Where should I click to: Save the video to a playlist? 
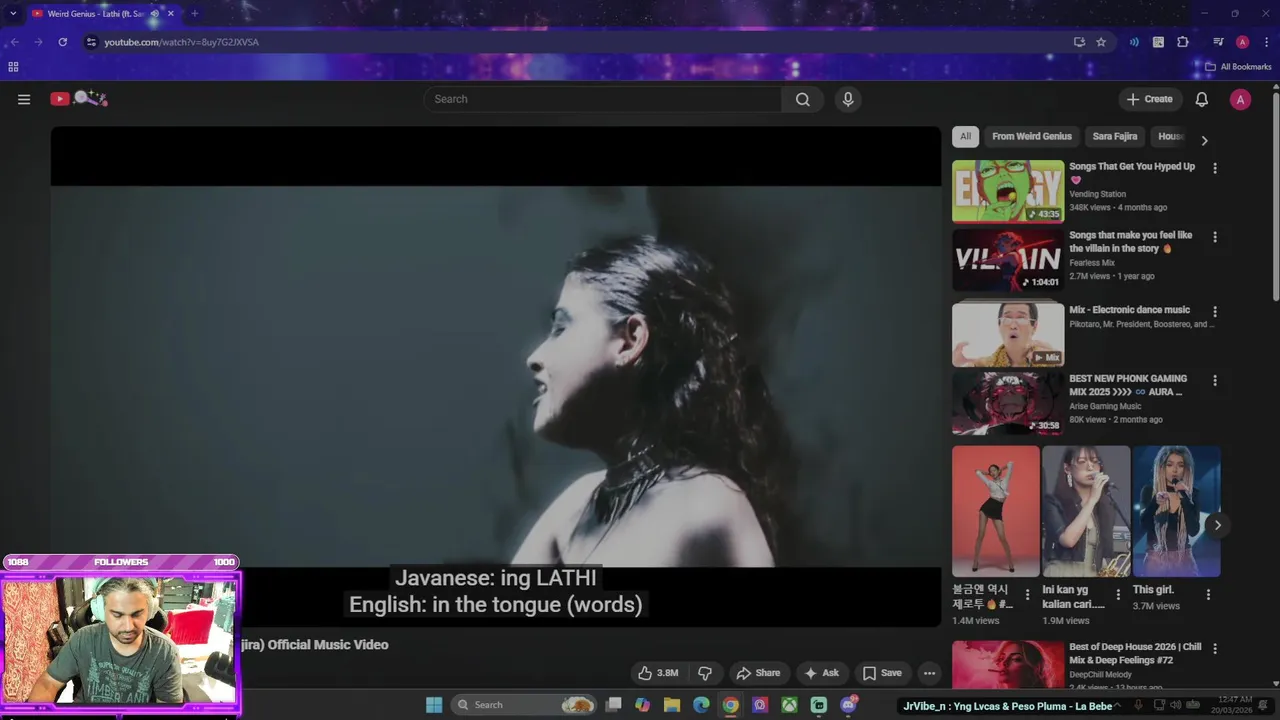tap(882, 673)
